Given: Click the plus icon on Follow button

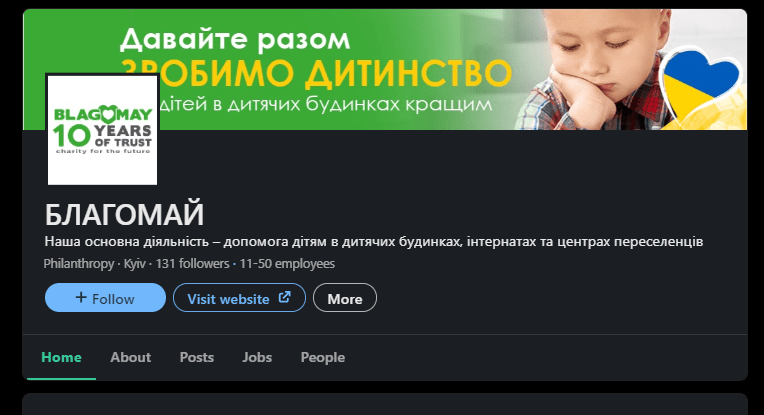Looking at the screenshot, I should click(81, 297).
